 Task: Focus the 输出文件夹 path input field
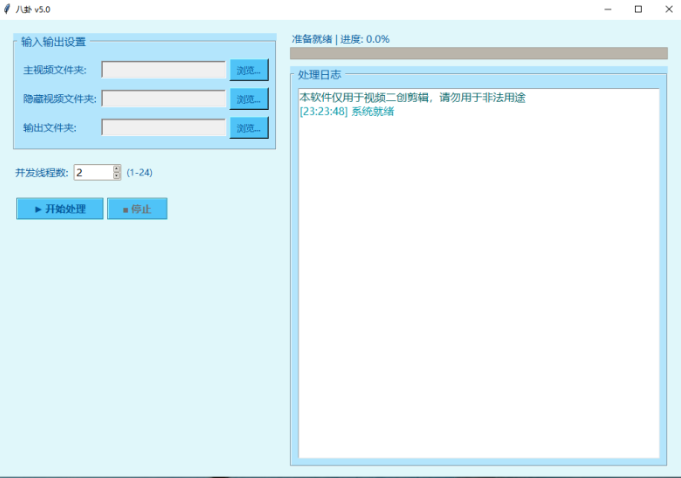click(x=164, y=128)
